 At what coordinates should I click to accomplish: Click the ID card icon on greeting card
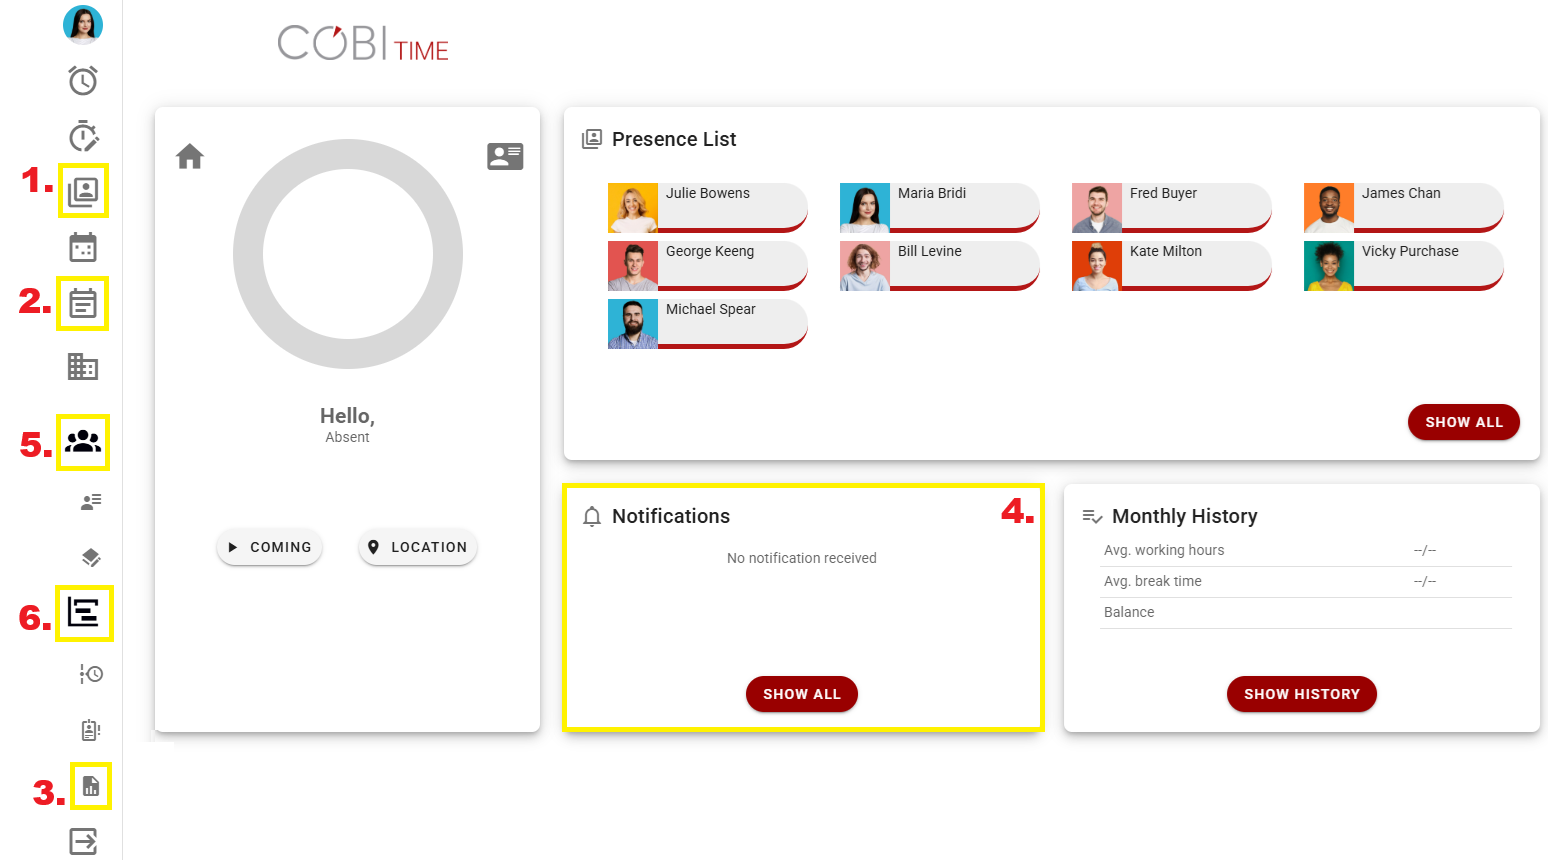pyautogui.click(x=505, y=157)
